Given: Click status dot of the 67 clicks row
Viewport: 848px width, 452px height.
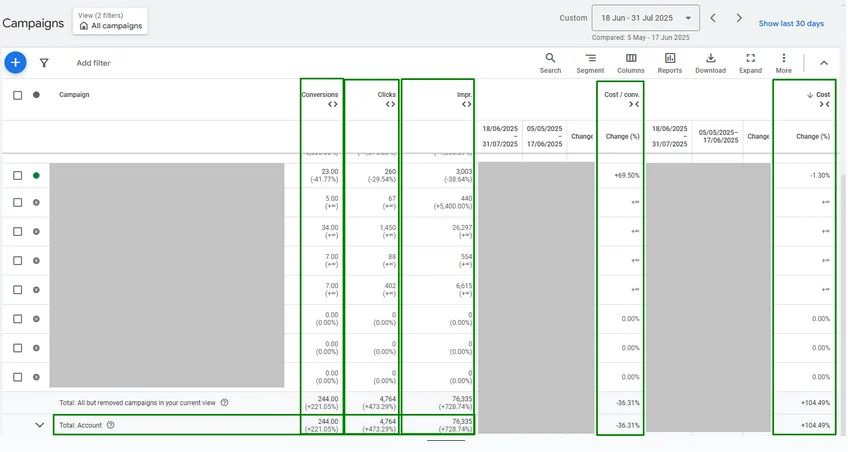Looking at the screenshot, I should (36, 202).
